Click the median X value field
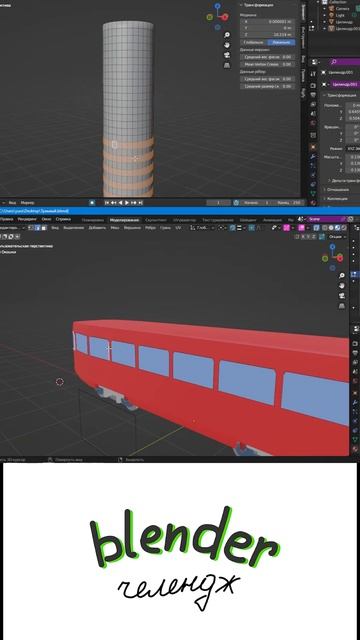Image resolution: width=360 pixels, height=640 pixels. point(268,21)
